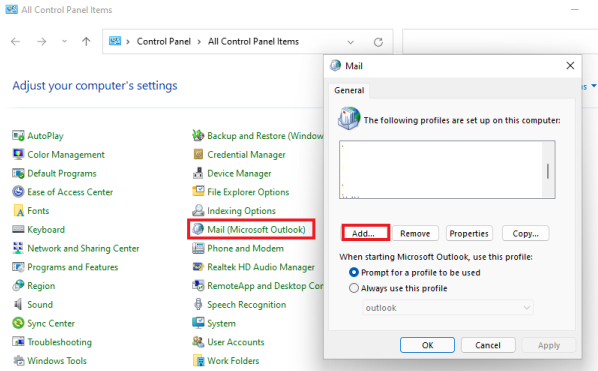Screen dimensions: 598x371
Task: Click the Credential Manager icon
Action: pos(198,154)
